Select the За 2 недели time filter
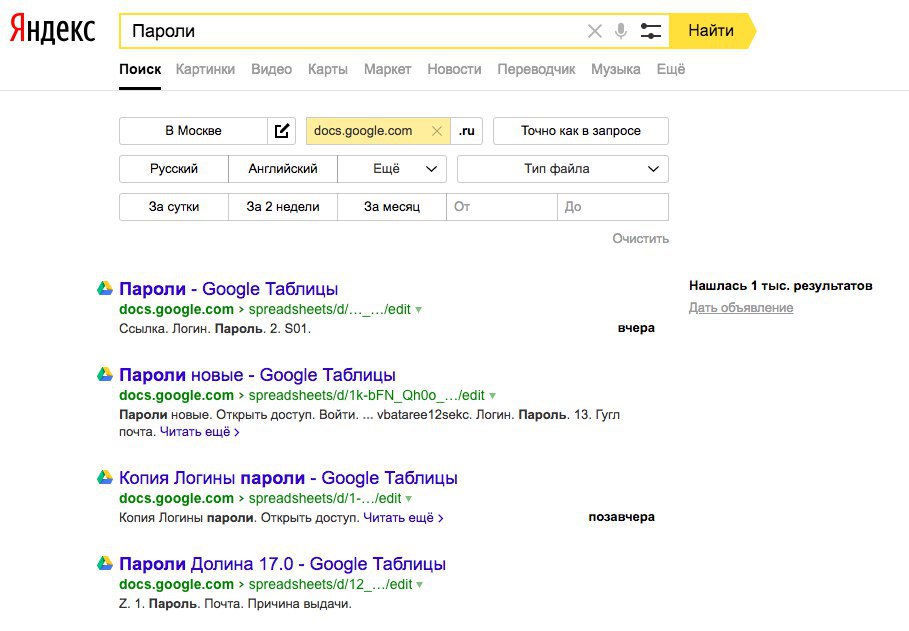 283,207
